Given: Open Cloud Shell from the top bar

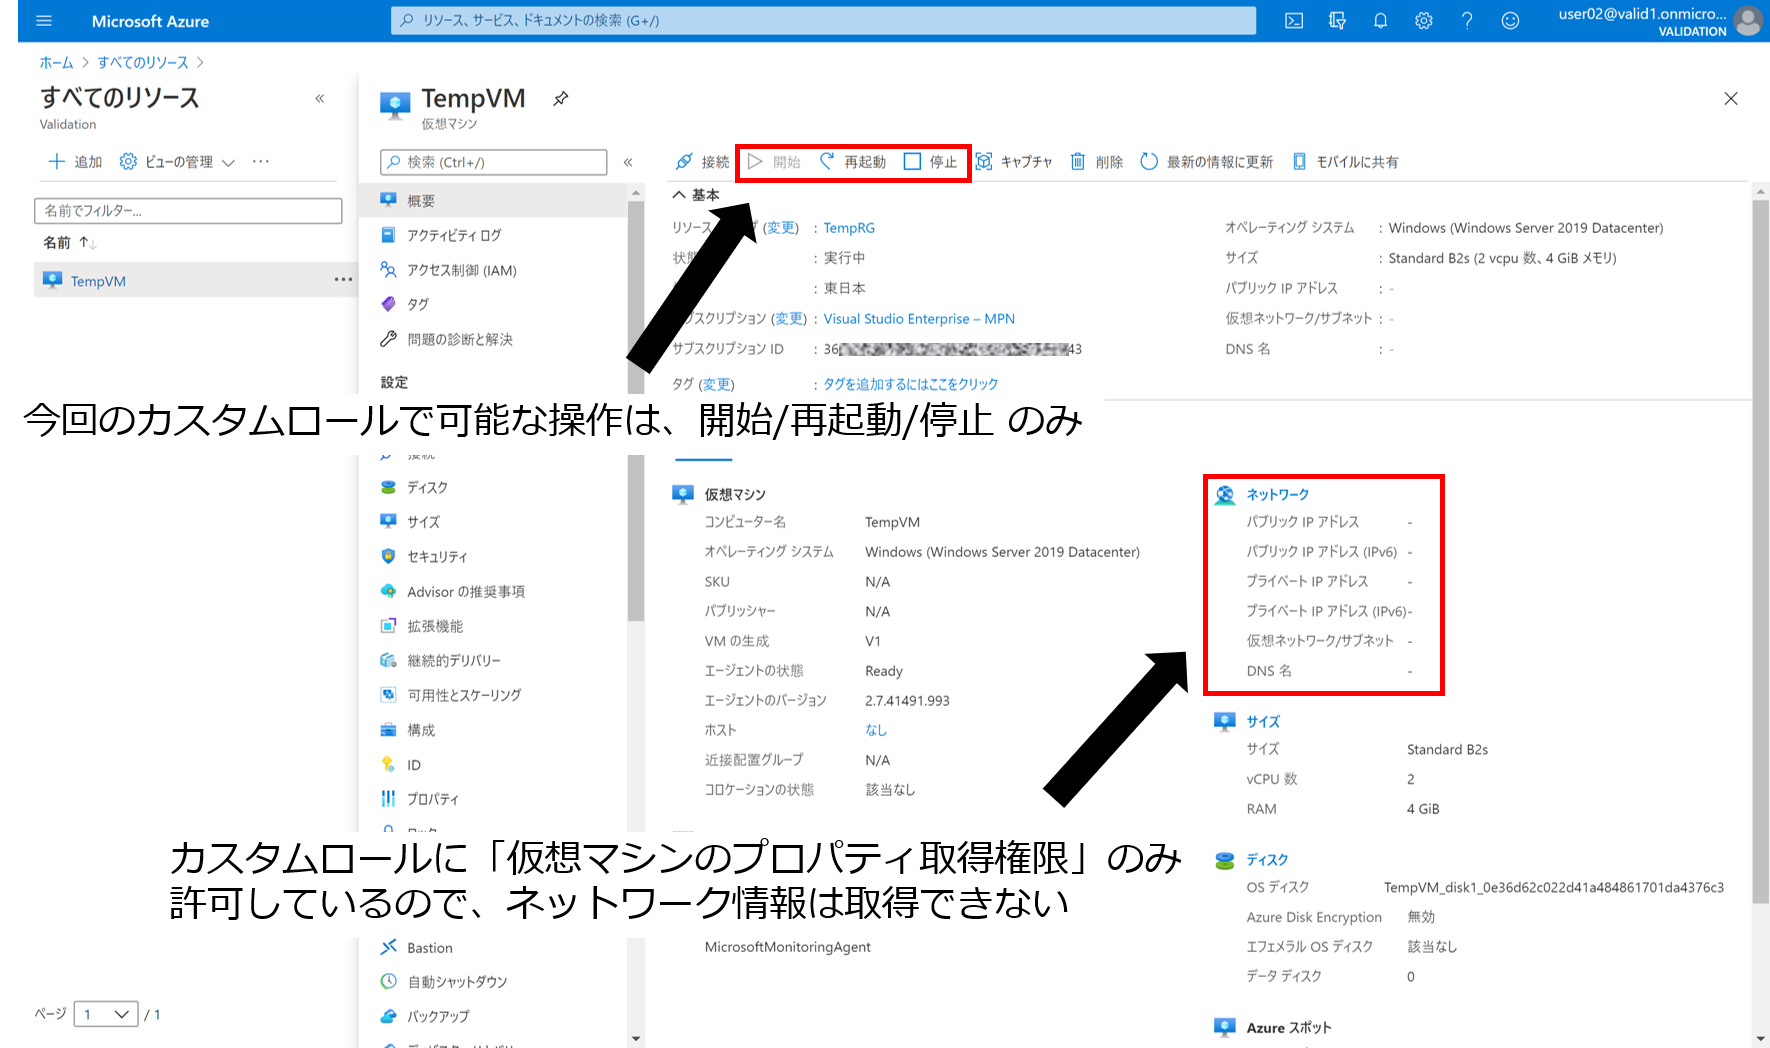Looking at the screenshot, I should 1294,21.
